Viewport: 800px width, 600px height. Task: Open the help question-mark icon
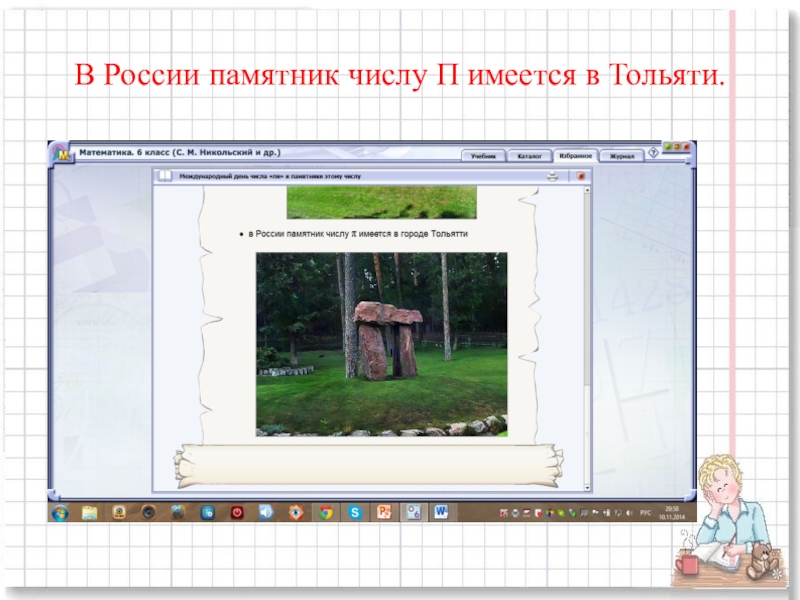[653, 153]
